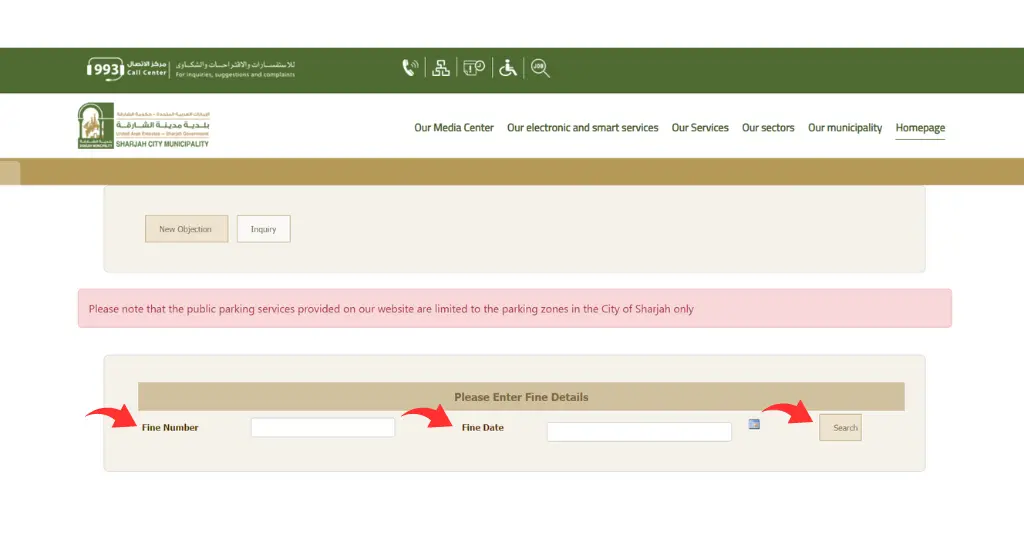Open the sitemap icon in green bar

pyautogui.click(x=441, y=68)
